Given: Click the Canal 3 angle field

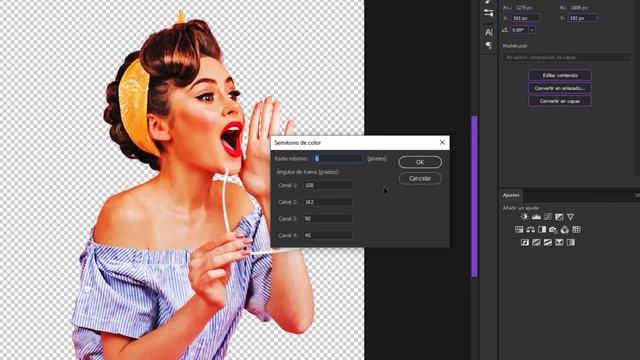Looking at the screenshot, I should 328,219.
